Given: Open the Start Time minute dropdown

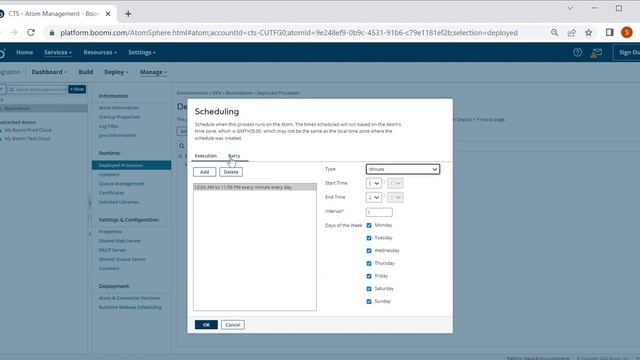Looking at the screenshot, I should point(395,183).
